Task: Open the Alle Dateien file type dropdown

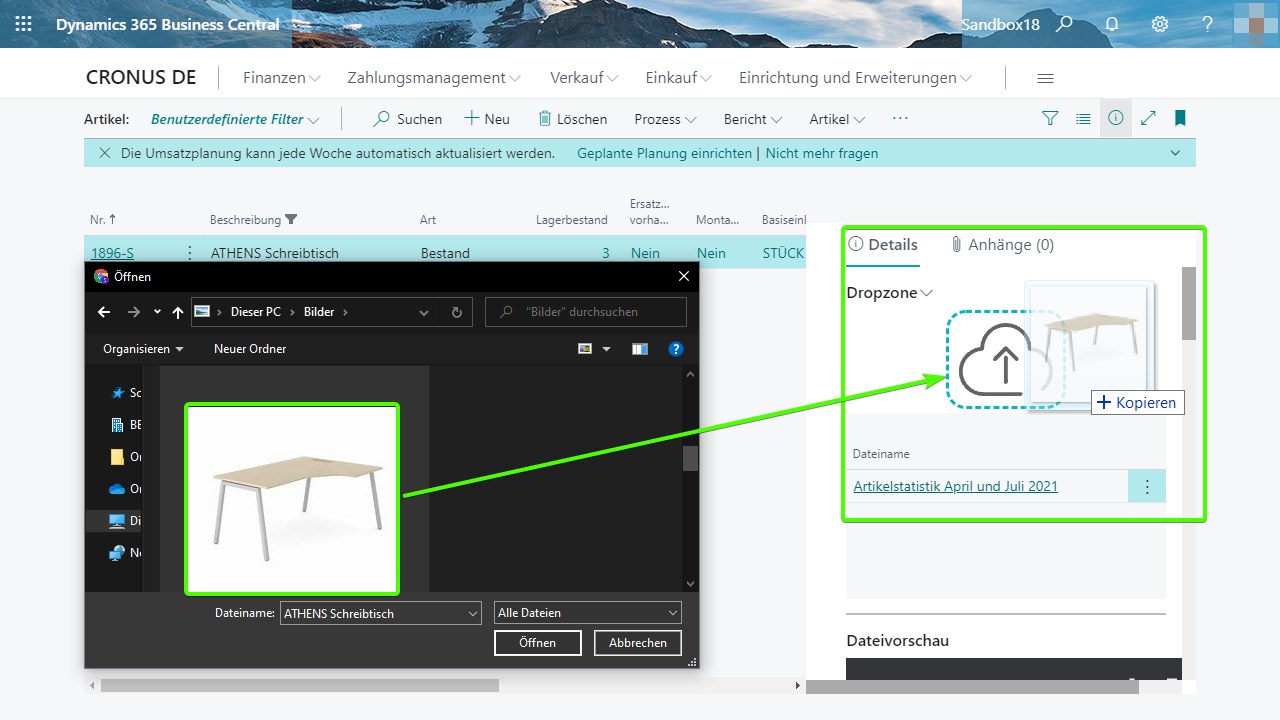Action: (588, 613)
